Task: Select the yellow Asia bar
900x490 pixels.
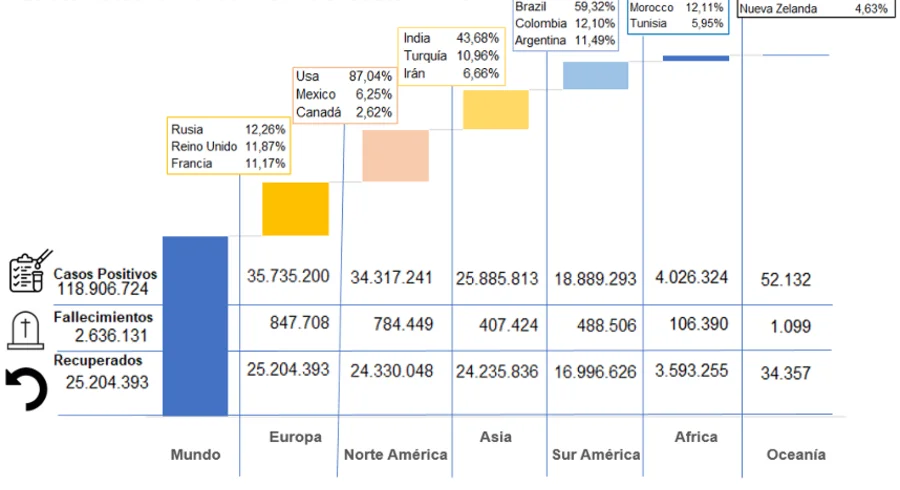Action: point(496,110)
